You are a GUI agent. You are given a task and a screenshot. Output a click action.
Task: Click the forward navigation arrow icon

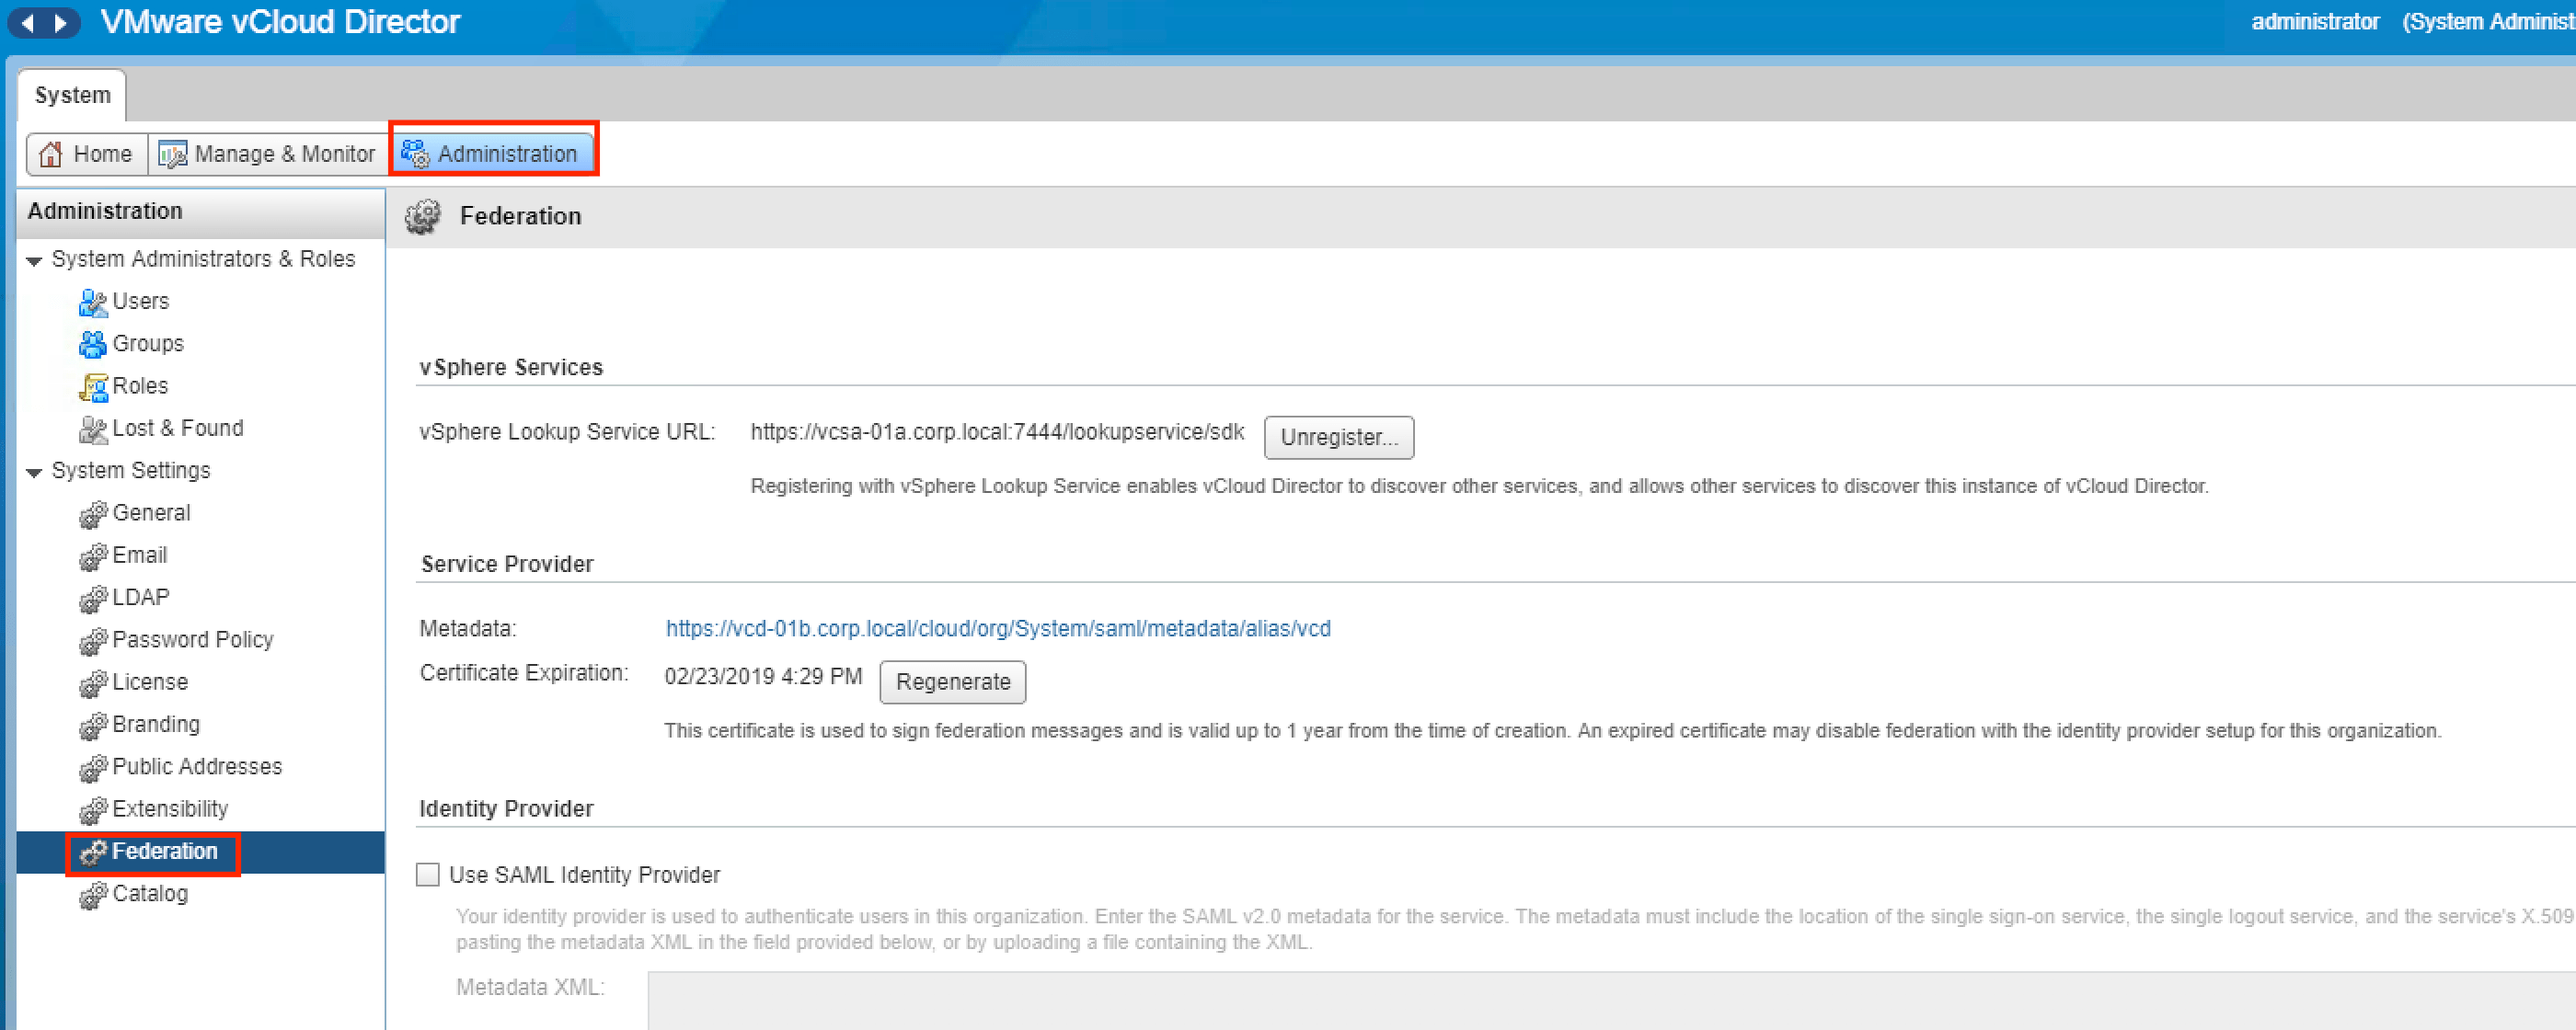[61, 22]
